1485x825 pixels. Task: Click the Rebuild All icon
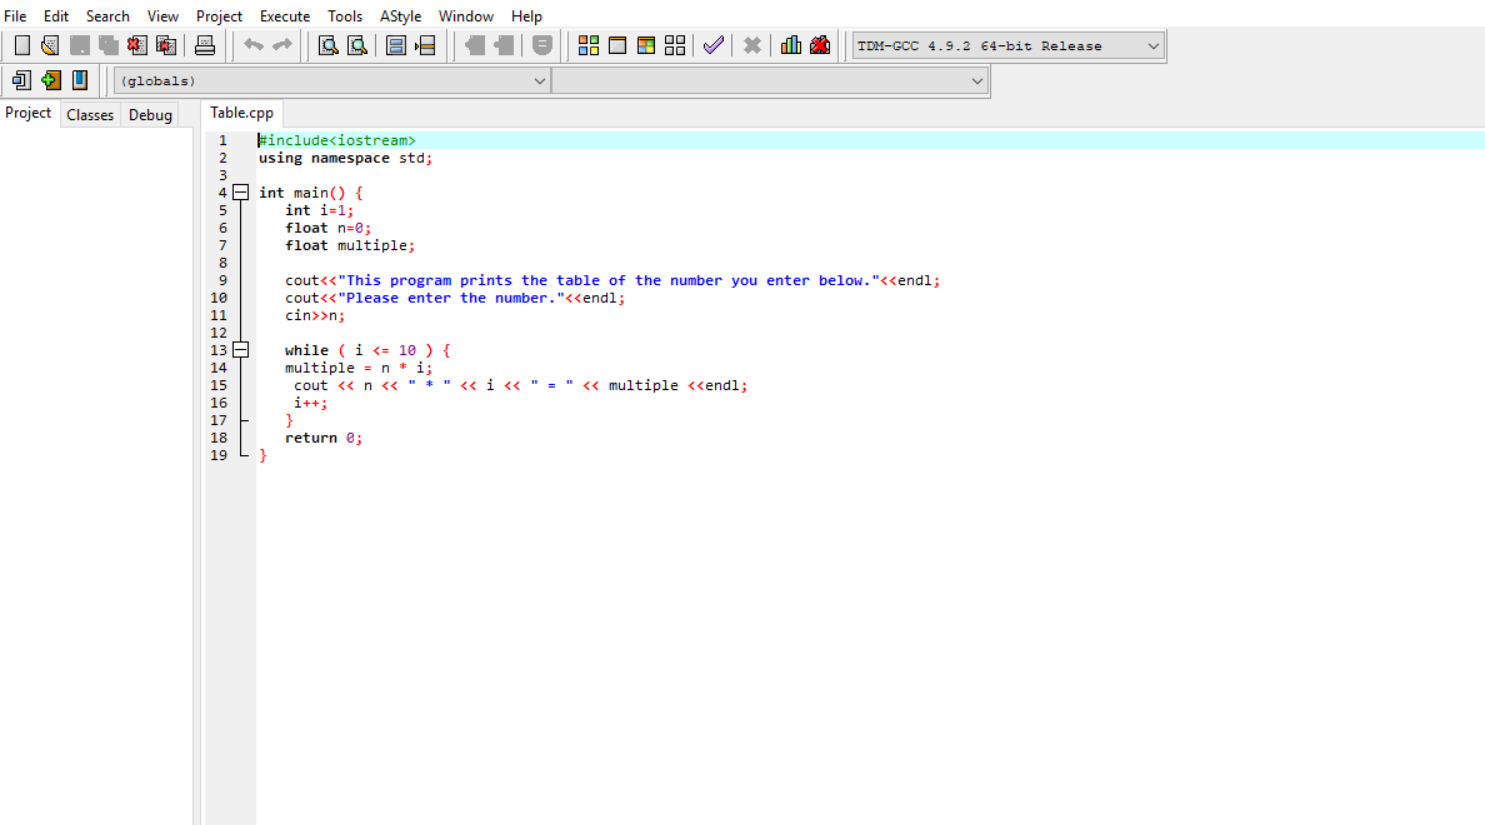675,46
